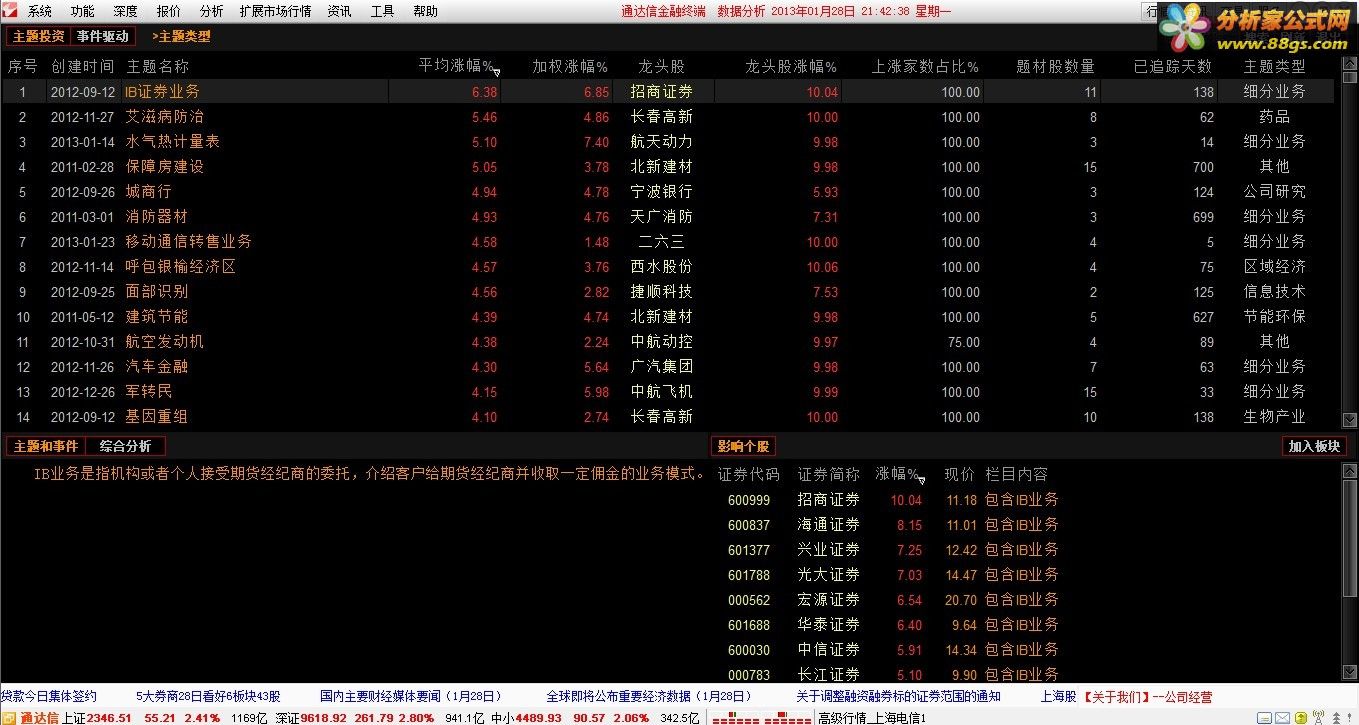Open news link 全球即将公布重要经济数据
1359x725 pixels.
coord(648,696)
